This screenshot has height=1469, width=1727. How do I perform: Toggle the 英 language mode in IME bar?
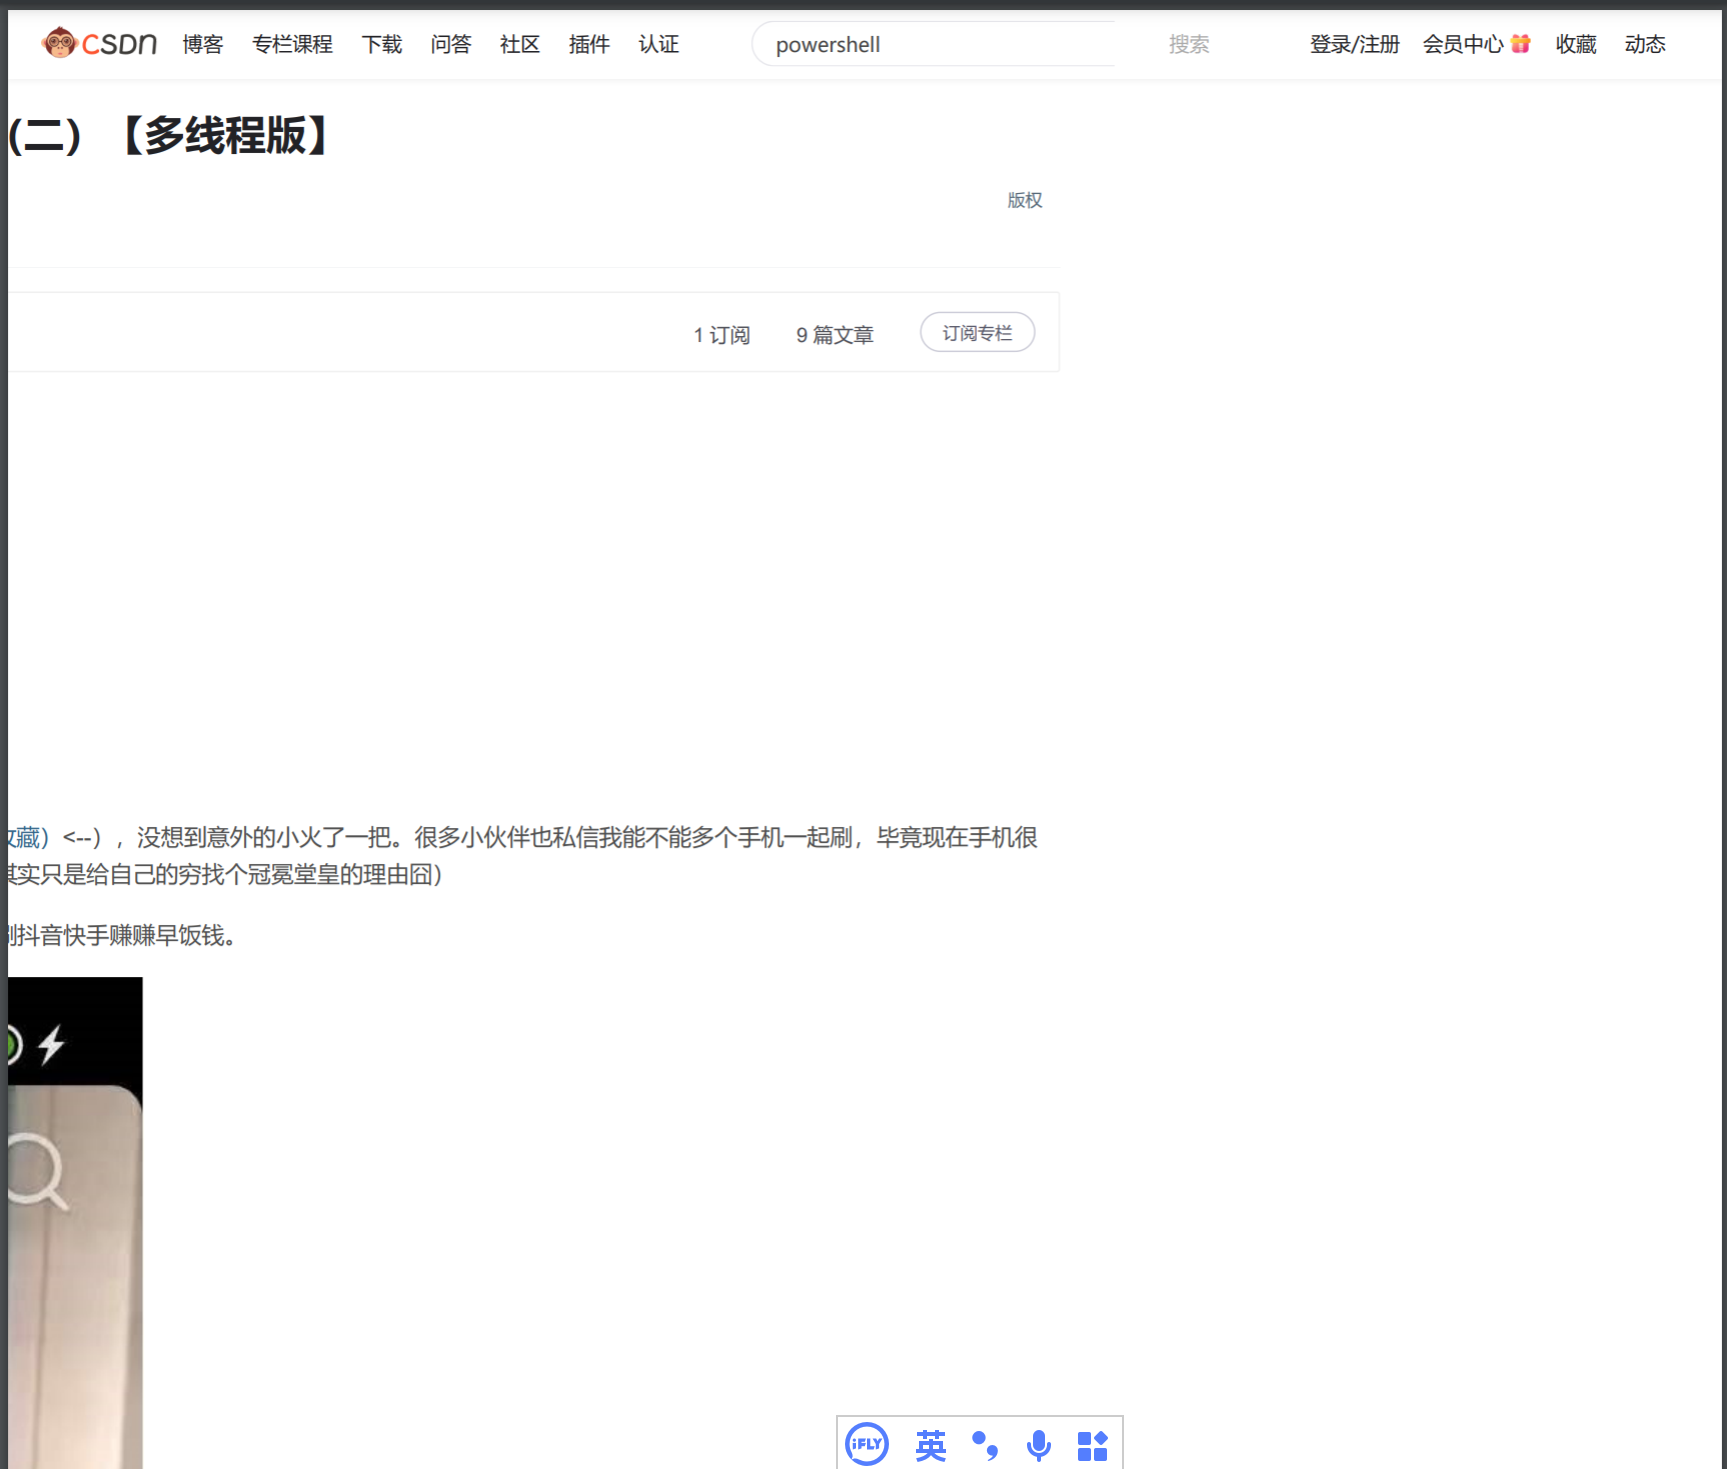click(931, 1445)
